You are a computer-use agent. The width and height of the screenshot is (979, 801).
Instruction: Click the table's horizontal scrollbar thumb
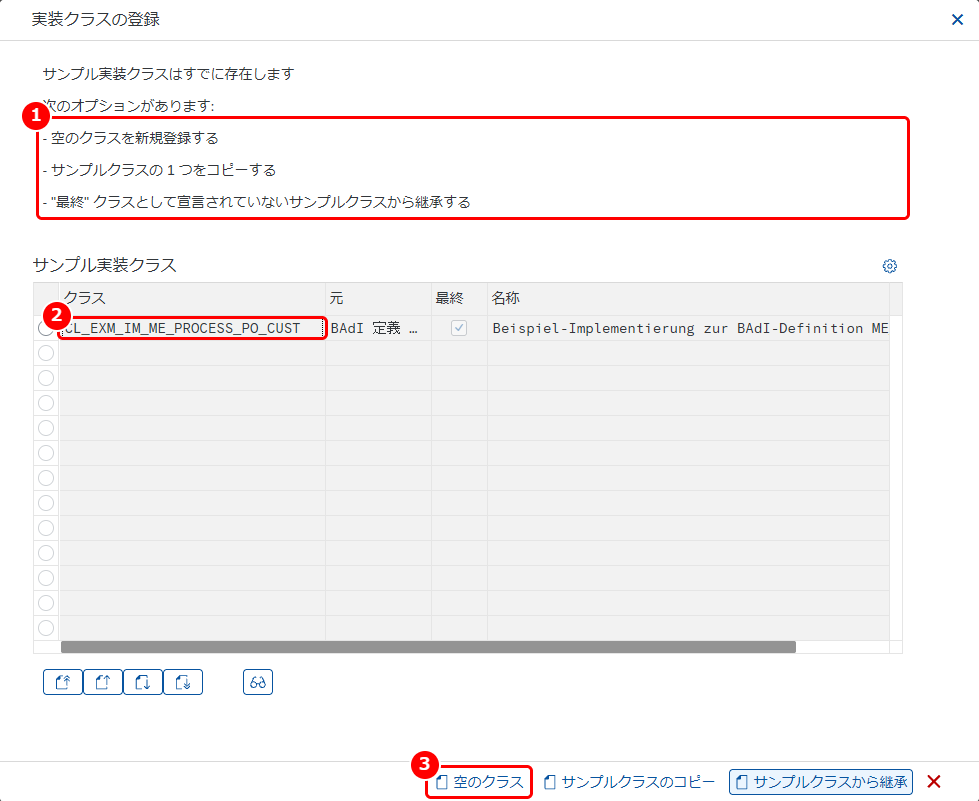click(x=428, y=647)
